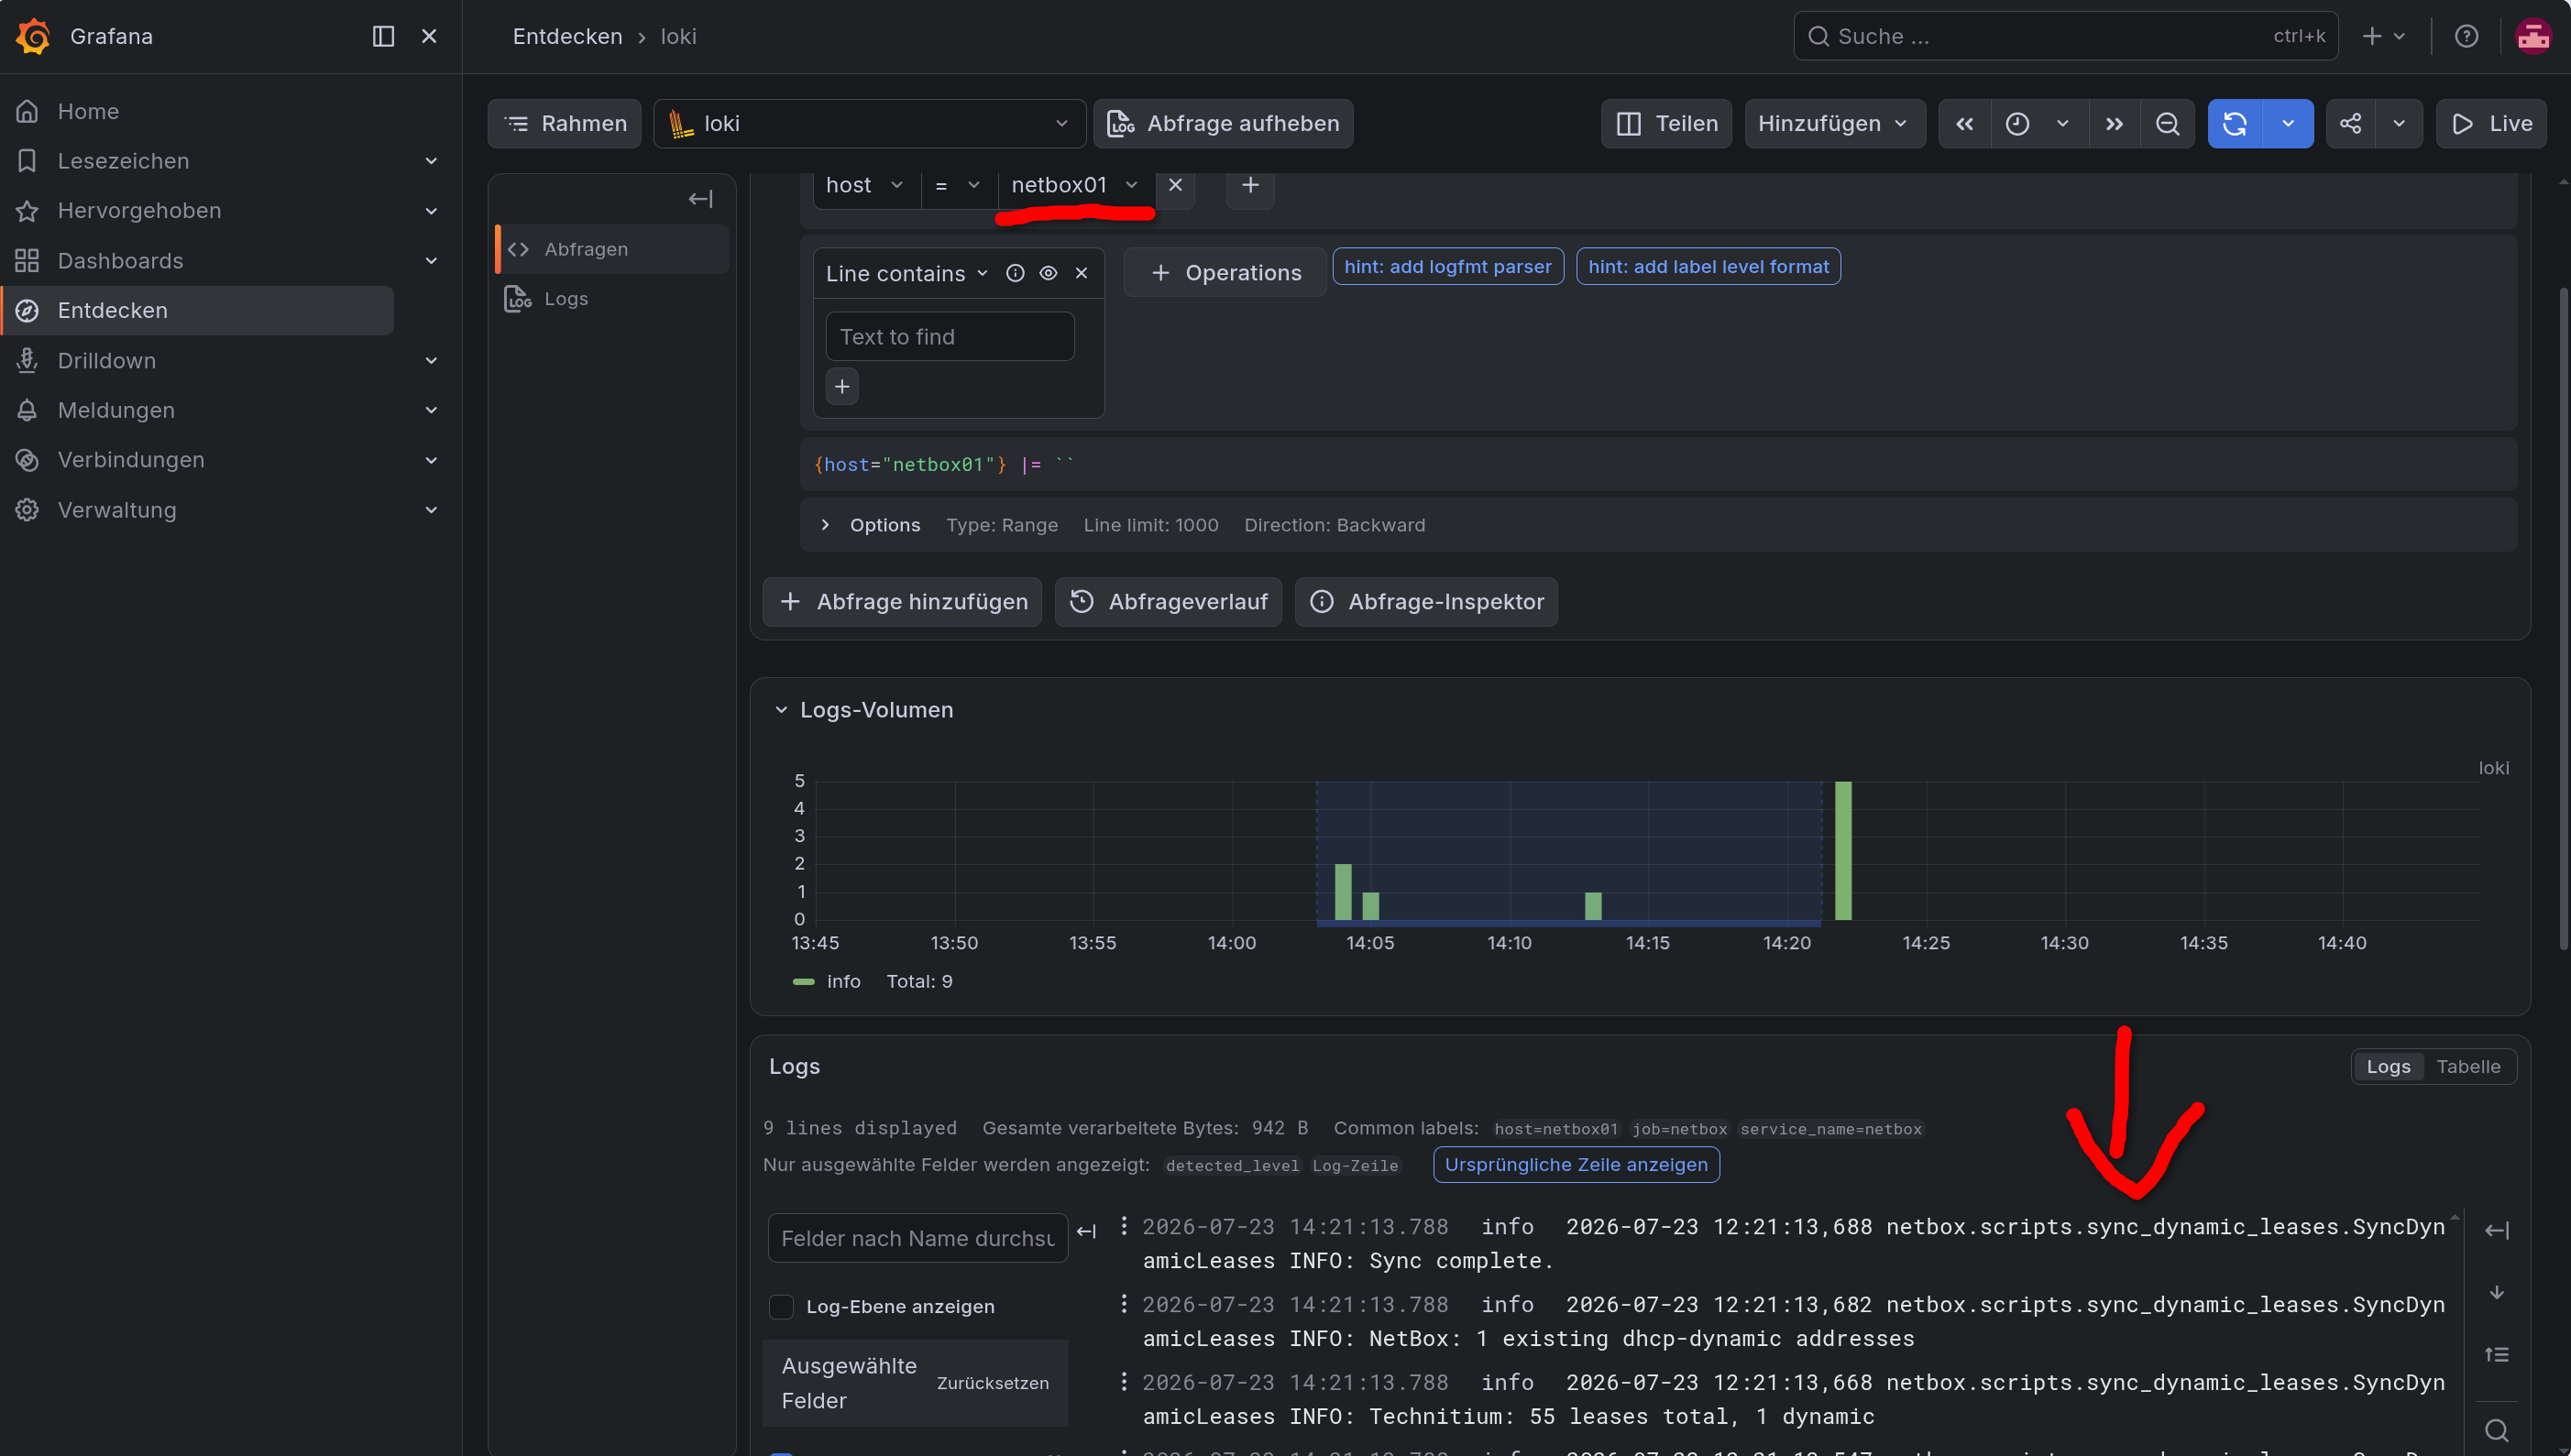
Task: Switch the view toggle to Tabelle
Action: [x=2468, y=1066]
